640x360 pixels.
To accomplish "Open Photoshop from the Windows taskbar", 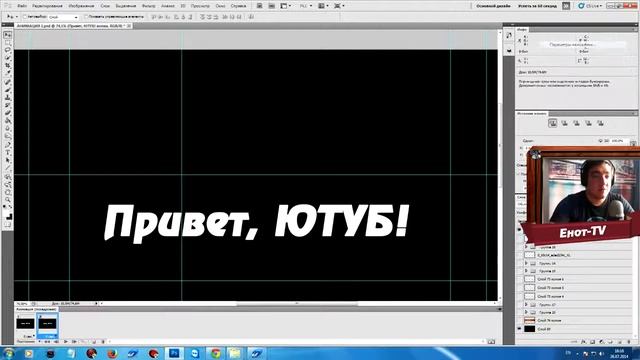I will (174, 353).
